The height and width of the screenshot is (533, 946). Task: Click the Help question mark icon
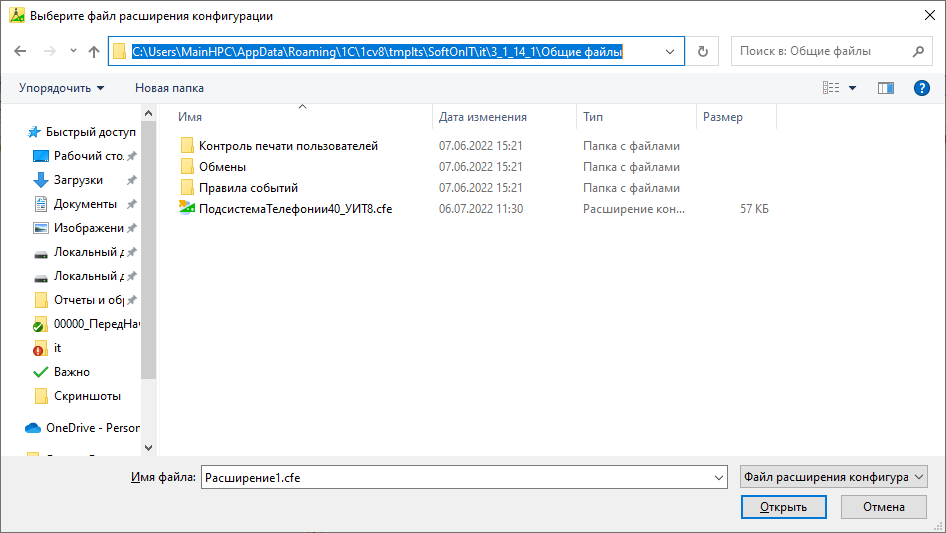point(922,88)
